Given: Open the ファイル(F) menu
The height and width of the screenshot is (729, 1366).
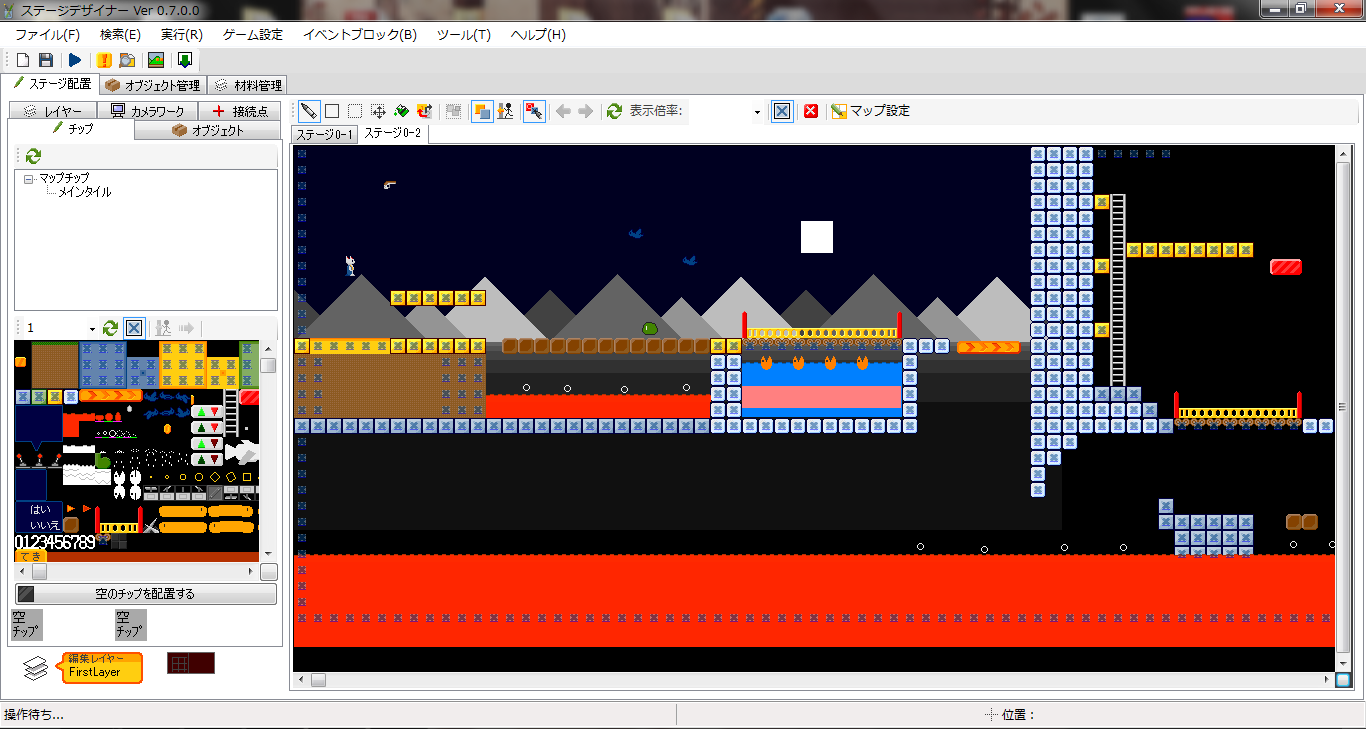Looking at the screenshot, I should pos(47,34).
